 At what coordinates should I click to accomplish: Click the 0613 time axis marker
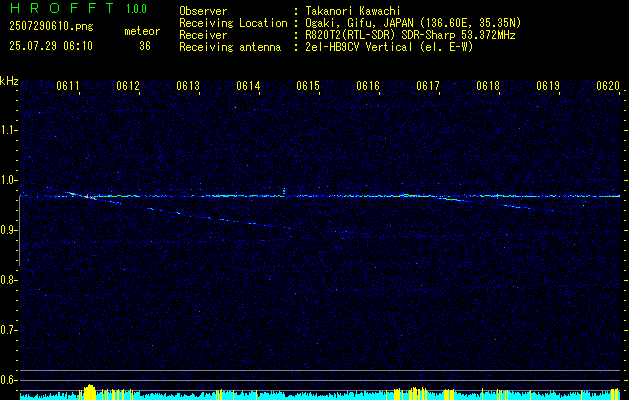188,86
